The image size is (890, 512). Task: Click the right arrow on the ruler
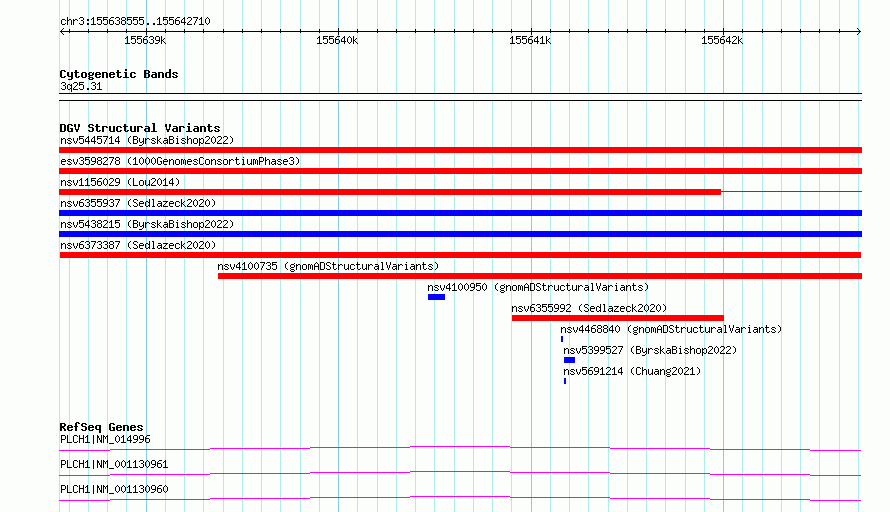pos(859,31)
